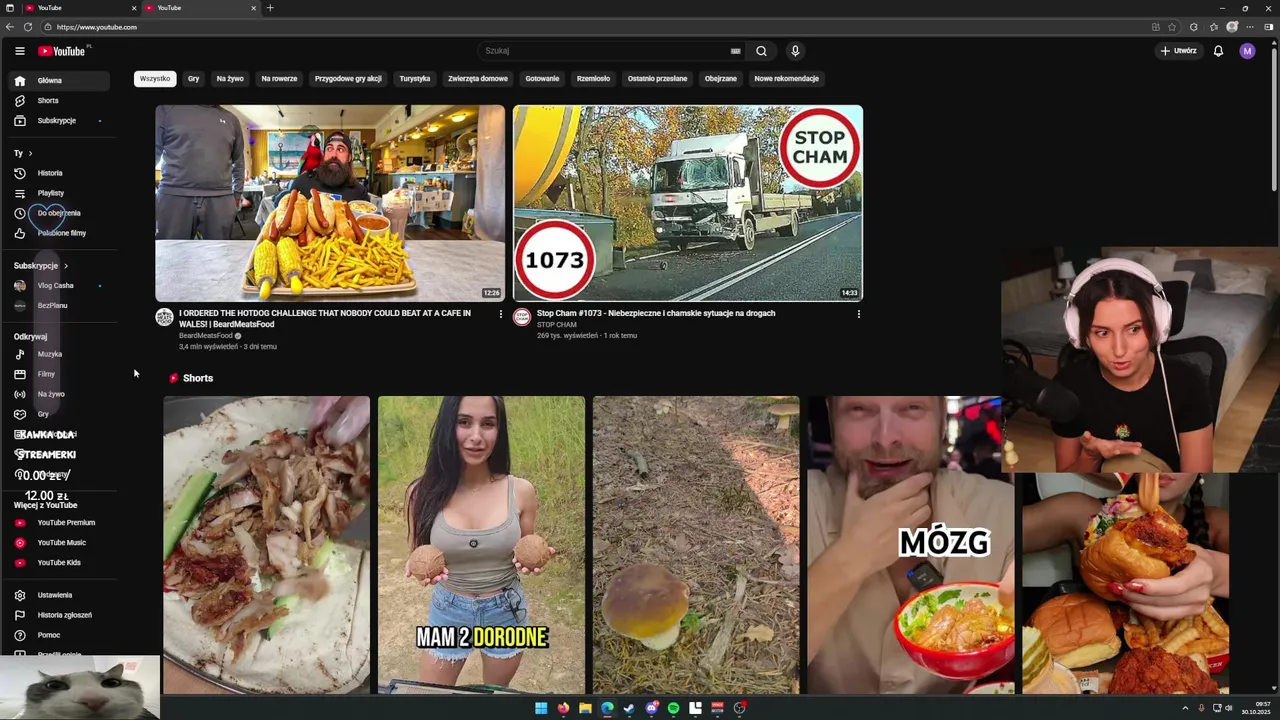
Task: Open Muzyka under Odkrywaj
Action: (x=59, y=354)
